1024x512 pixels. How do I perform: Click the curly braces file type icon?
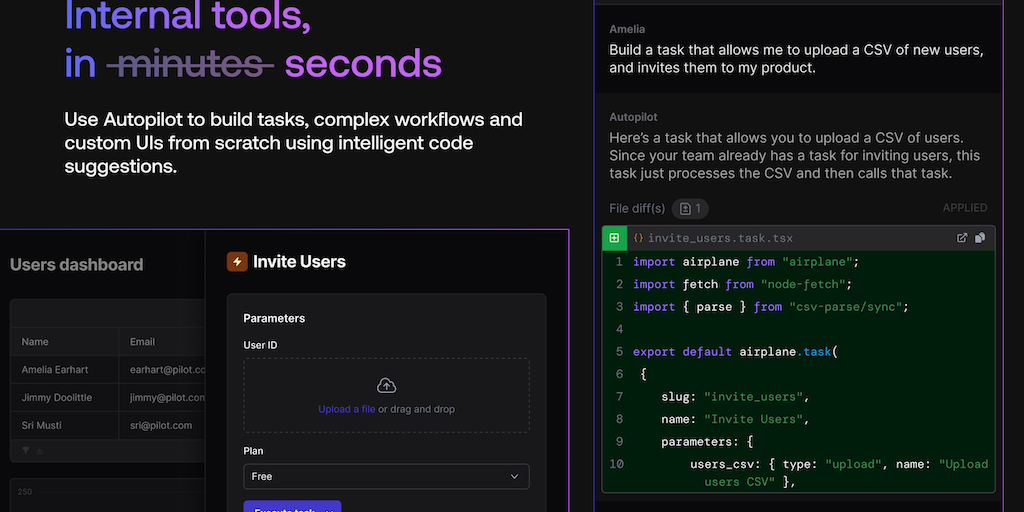(x=638, y=238)
